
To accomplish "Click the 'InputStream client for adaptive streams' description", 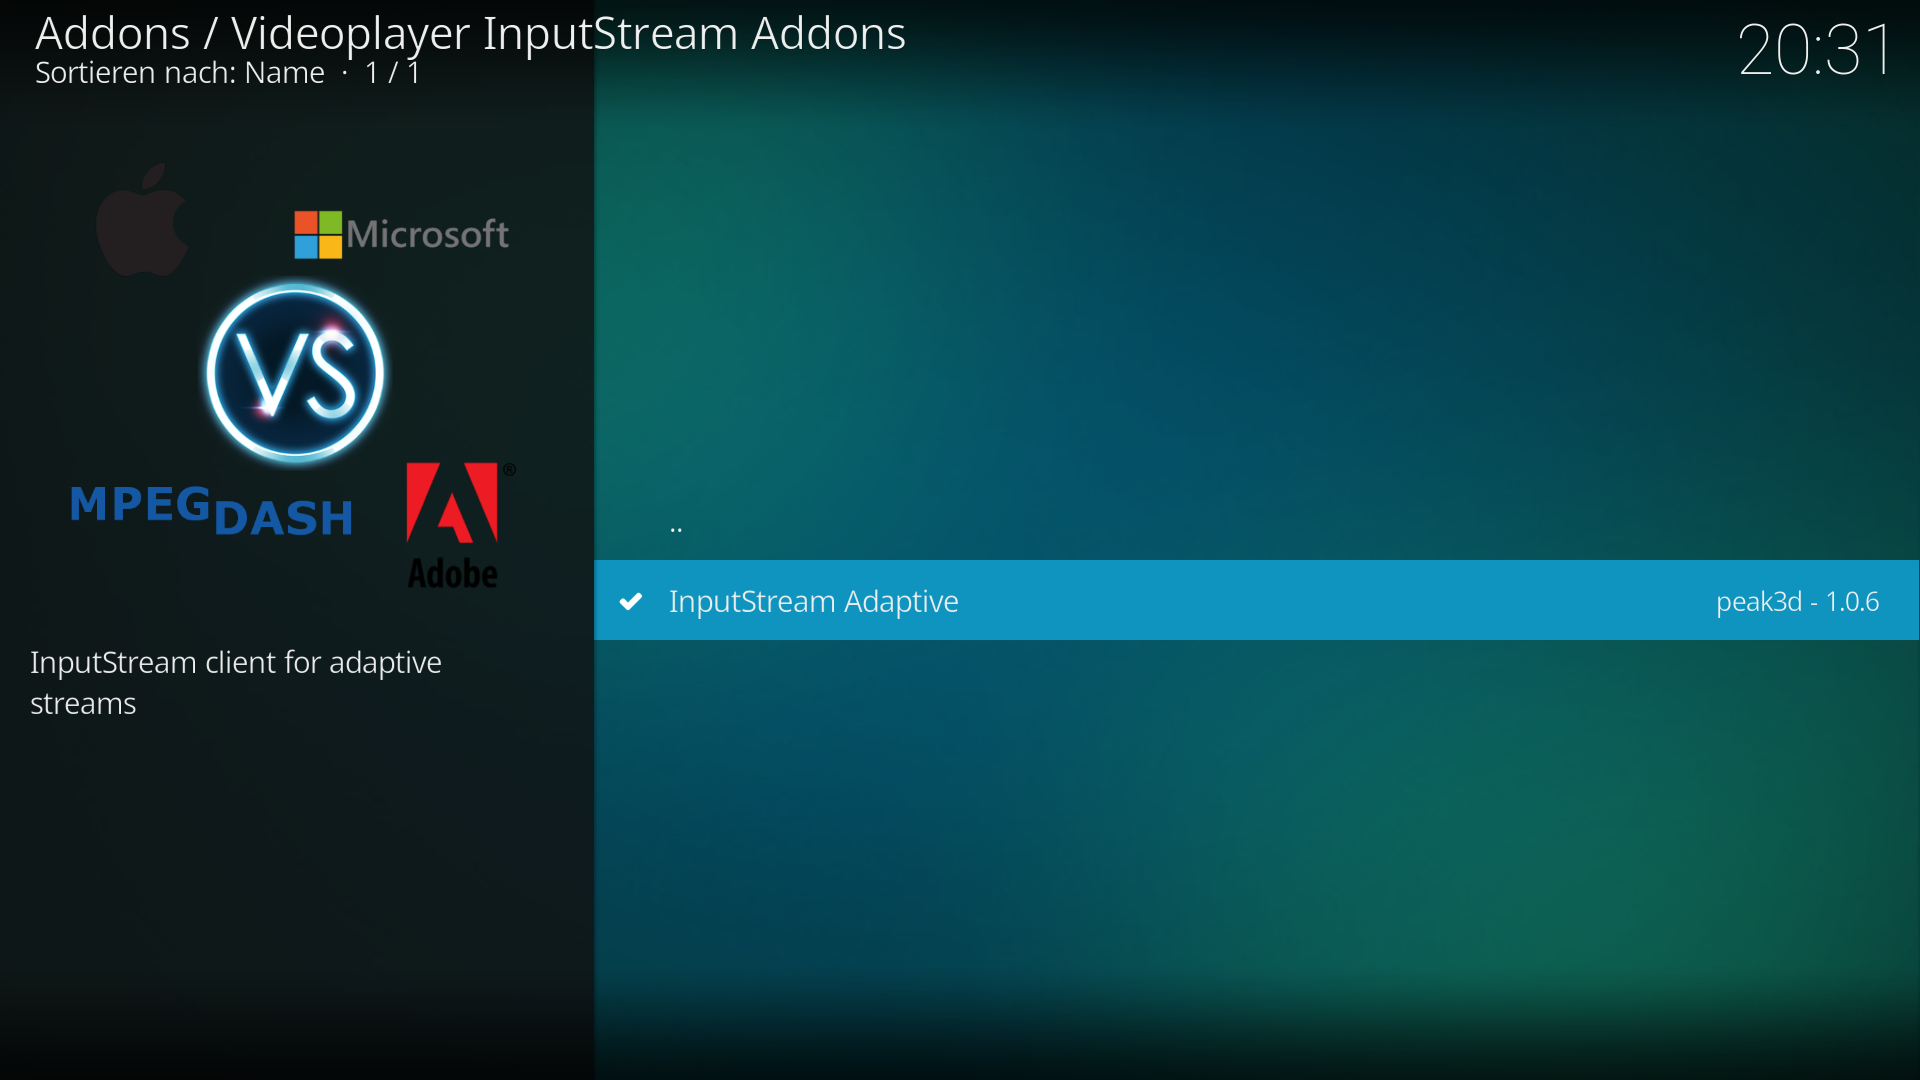I will click(x=236, y=683).
